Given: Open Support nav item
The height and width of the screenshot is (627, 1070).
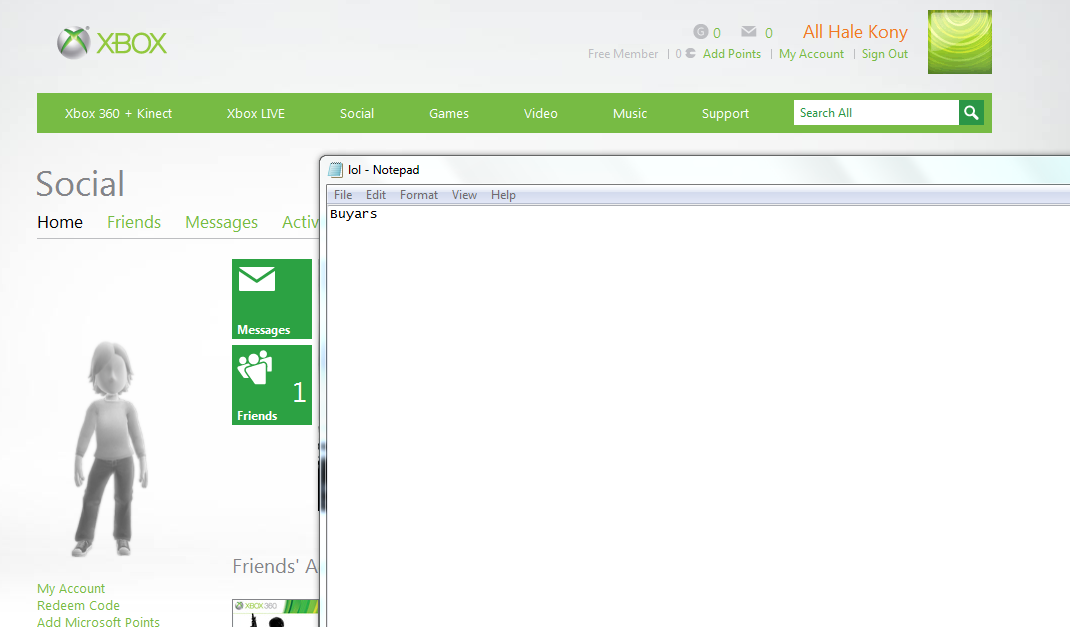Looking at the screenshot, I should (725, 113).
